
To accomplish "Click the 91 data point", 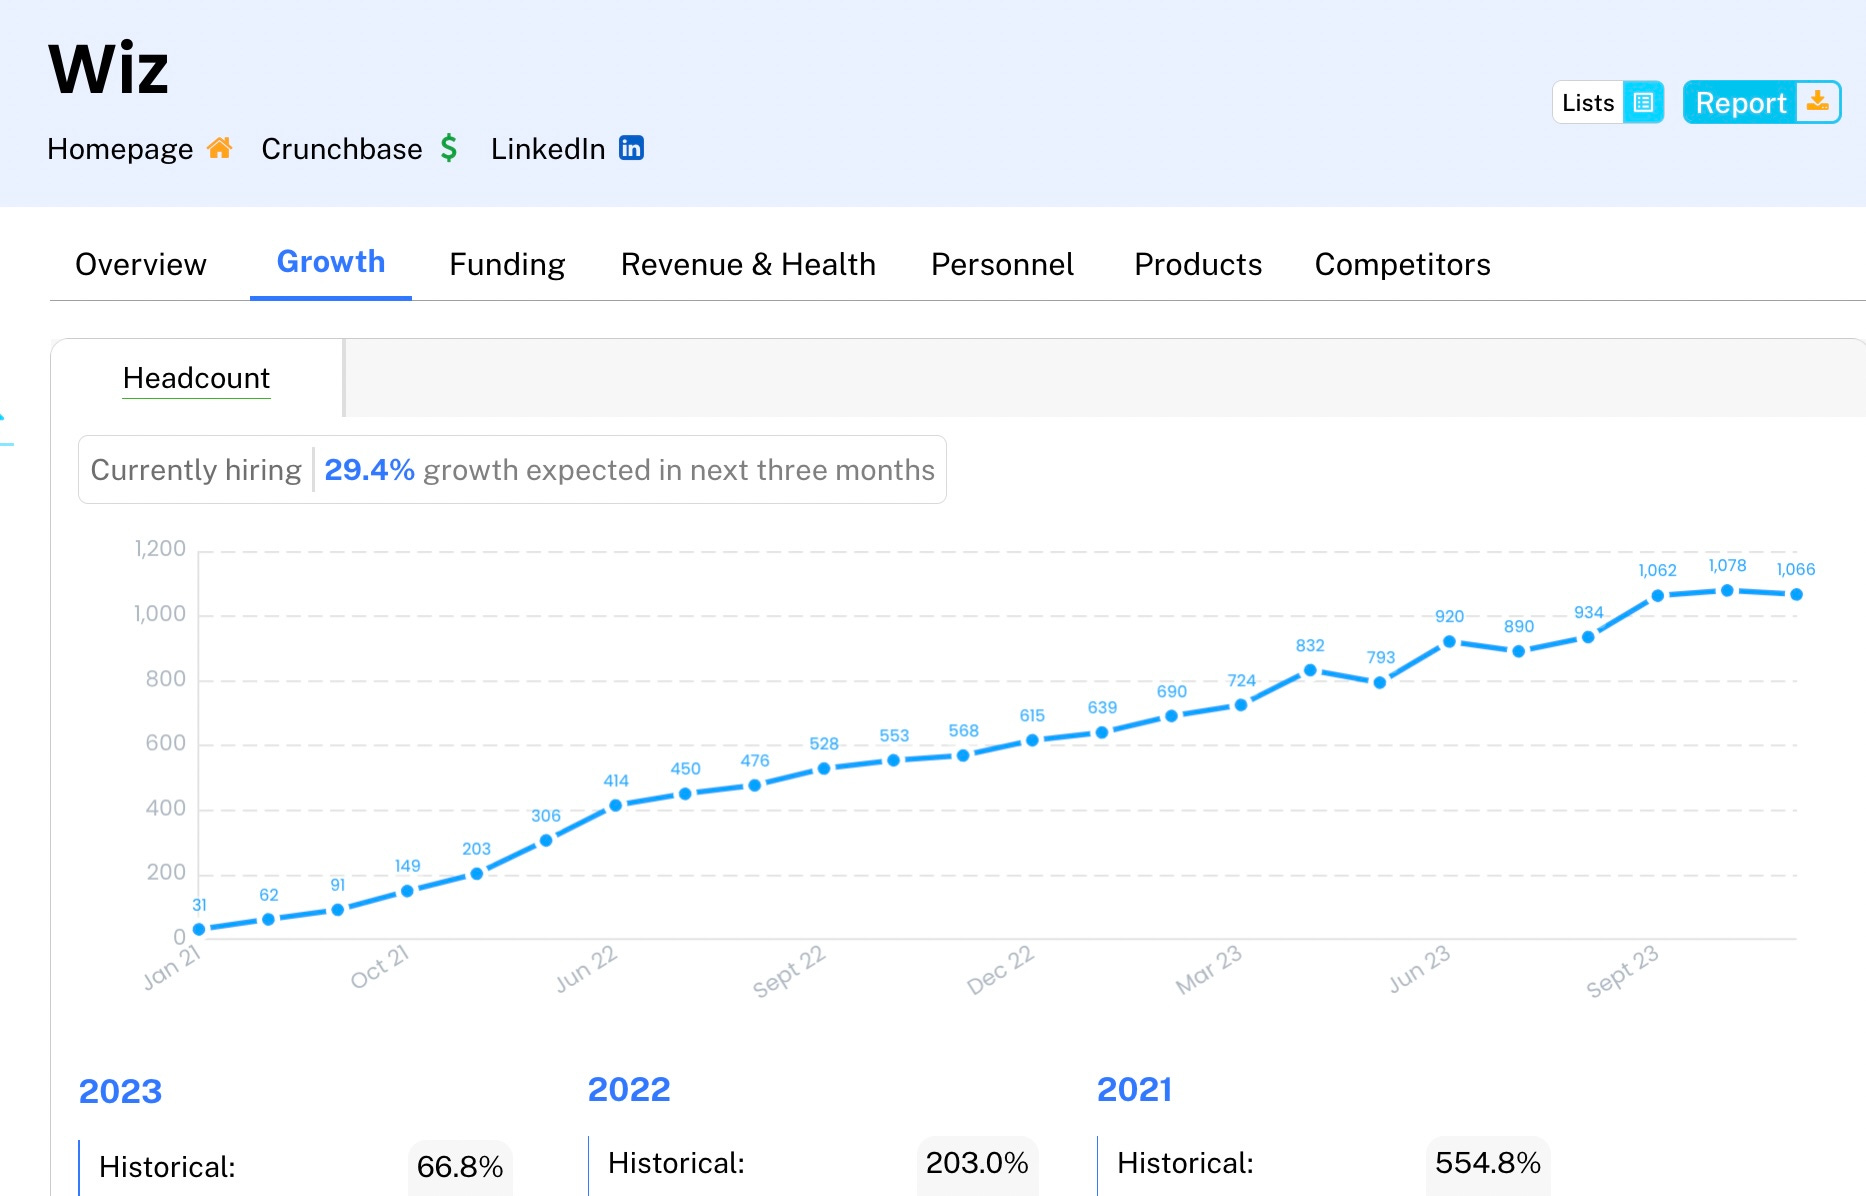I will 338,910.
